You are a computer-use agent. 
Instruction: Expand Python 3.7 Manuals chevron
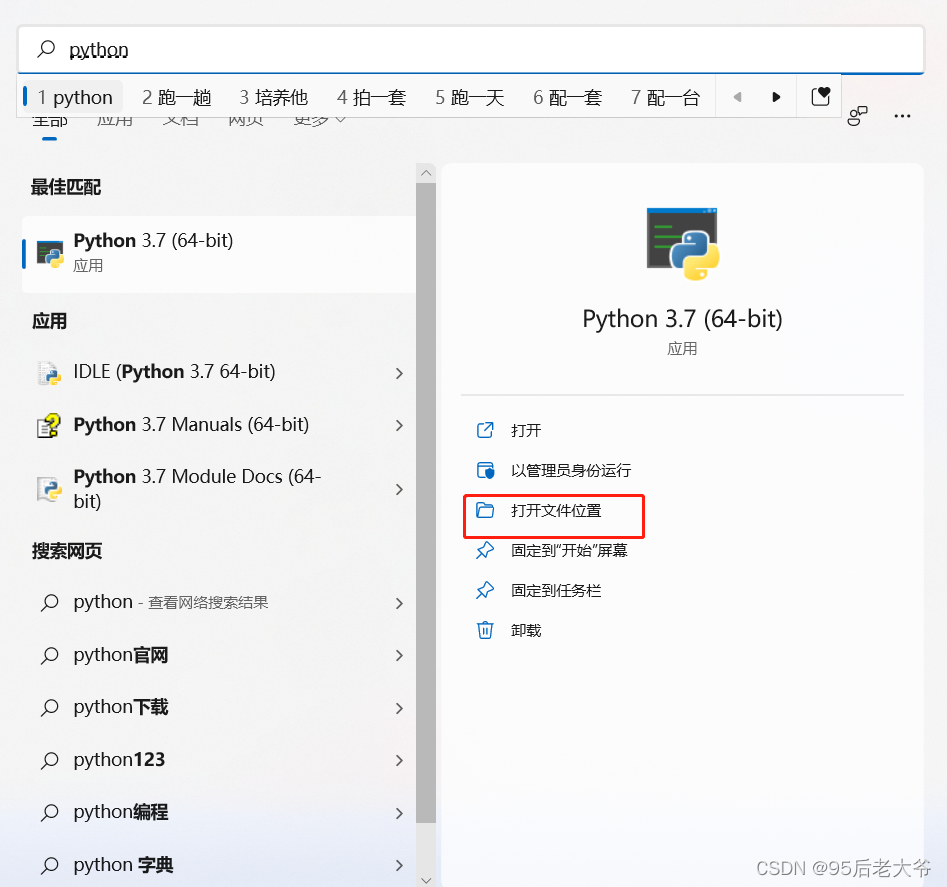(399, 426)
